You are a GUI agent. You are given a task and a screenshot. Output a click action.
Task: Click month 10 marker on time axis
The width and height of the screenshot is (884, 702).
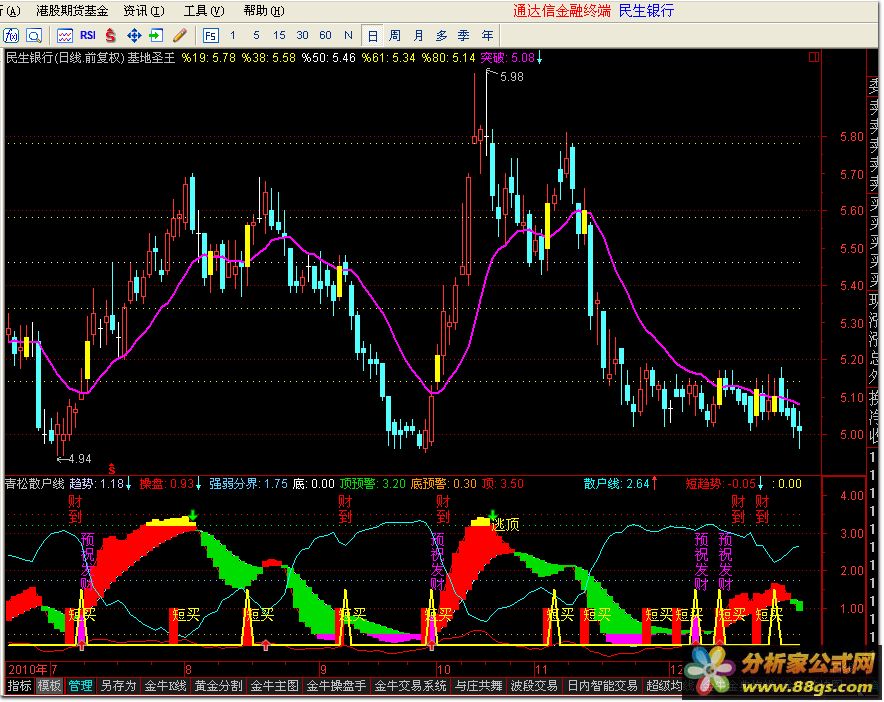(443, 669)
